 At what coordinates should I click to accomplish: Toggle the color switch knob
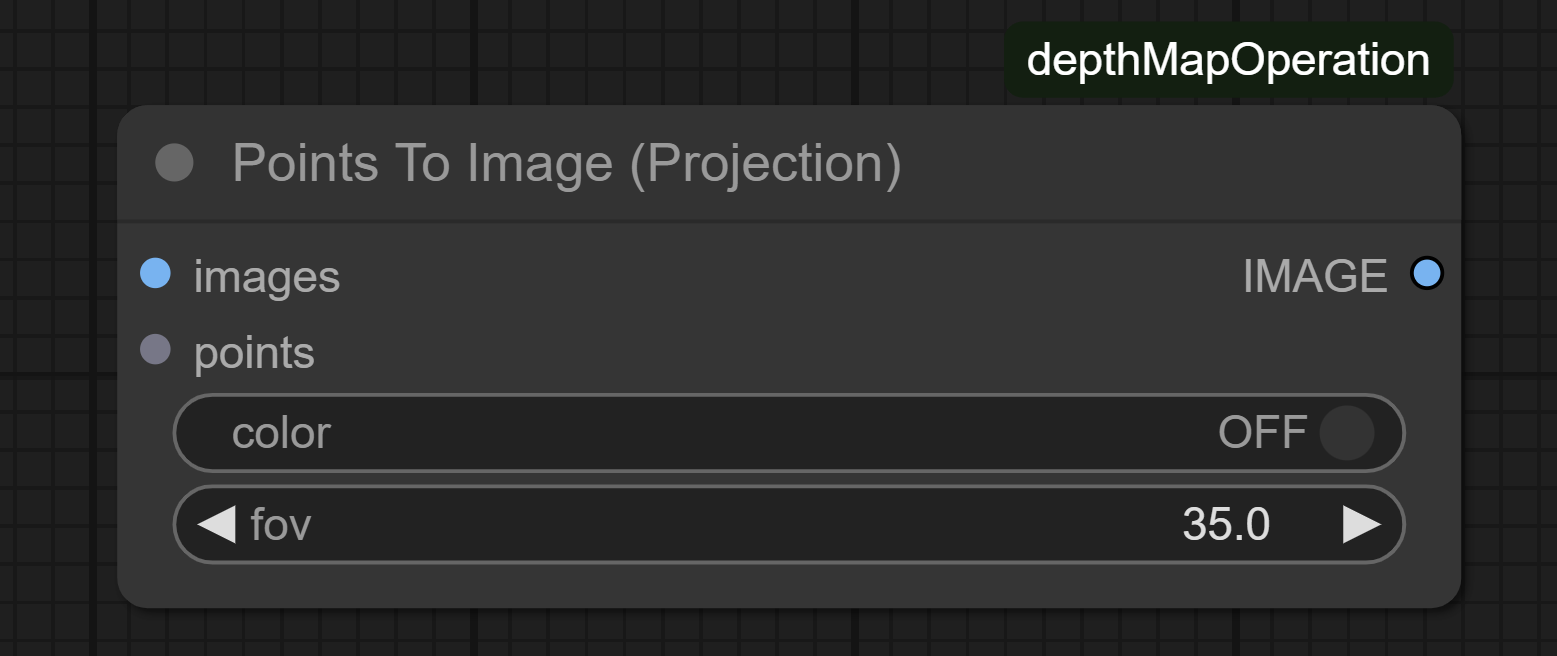coord(1346,433)
